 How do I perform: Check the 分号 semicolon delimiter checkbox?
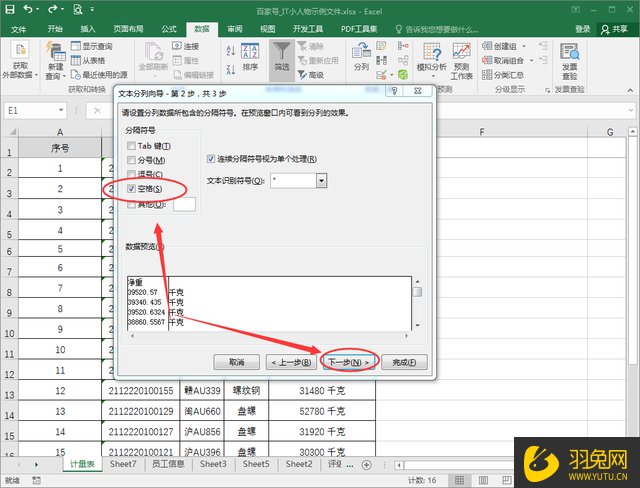point(131,160)
